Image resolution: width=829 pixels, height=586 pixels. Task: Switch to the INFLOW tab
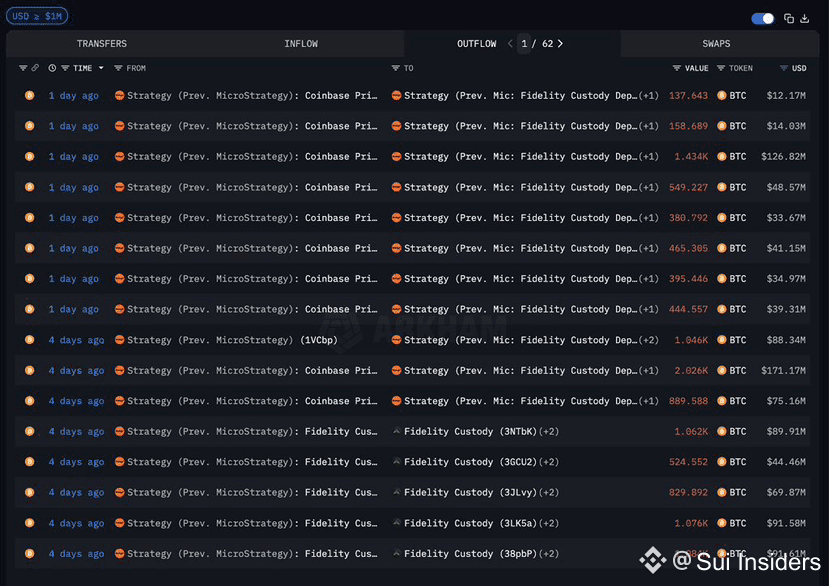[x=301, y=43]
